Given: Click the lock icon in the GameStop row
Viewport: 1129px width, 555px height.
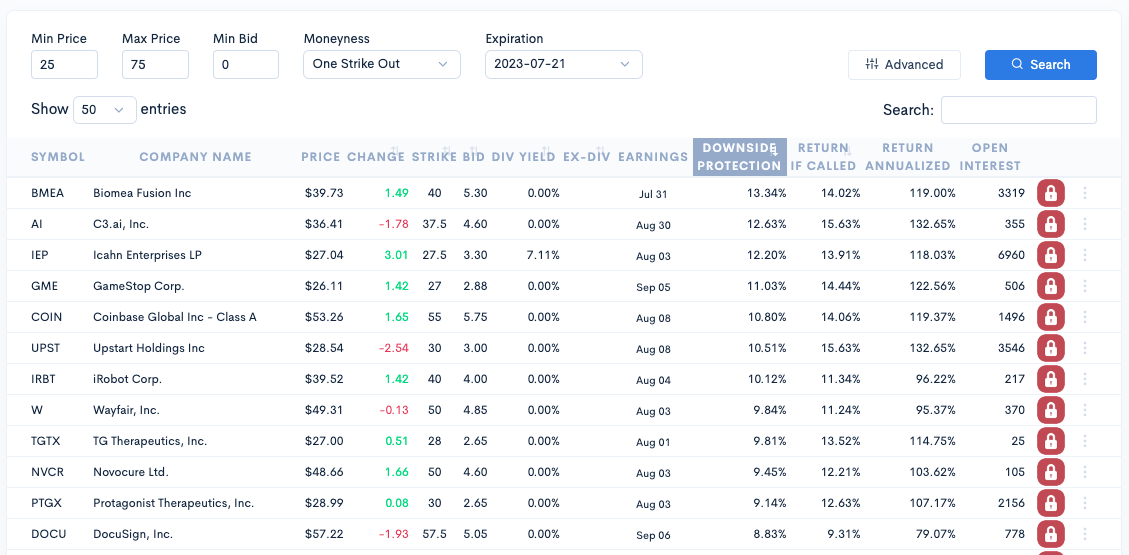Looking at the screenshot, I should coord(1051,286).
